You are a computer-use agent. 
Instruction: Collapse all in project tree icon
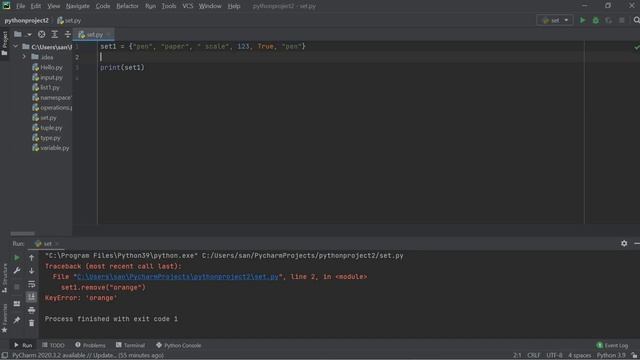[x=67, y=34]
